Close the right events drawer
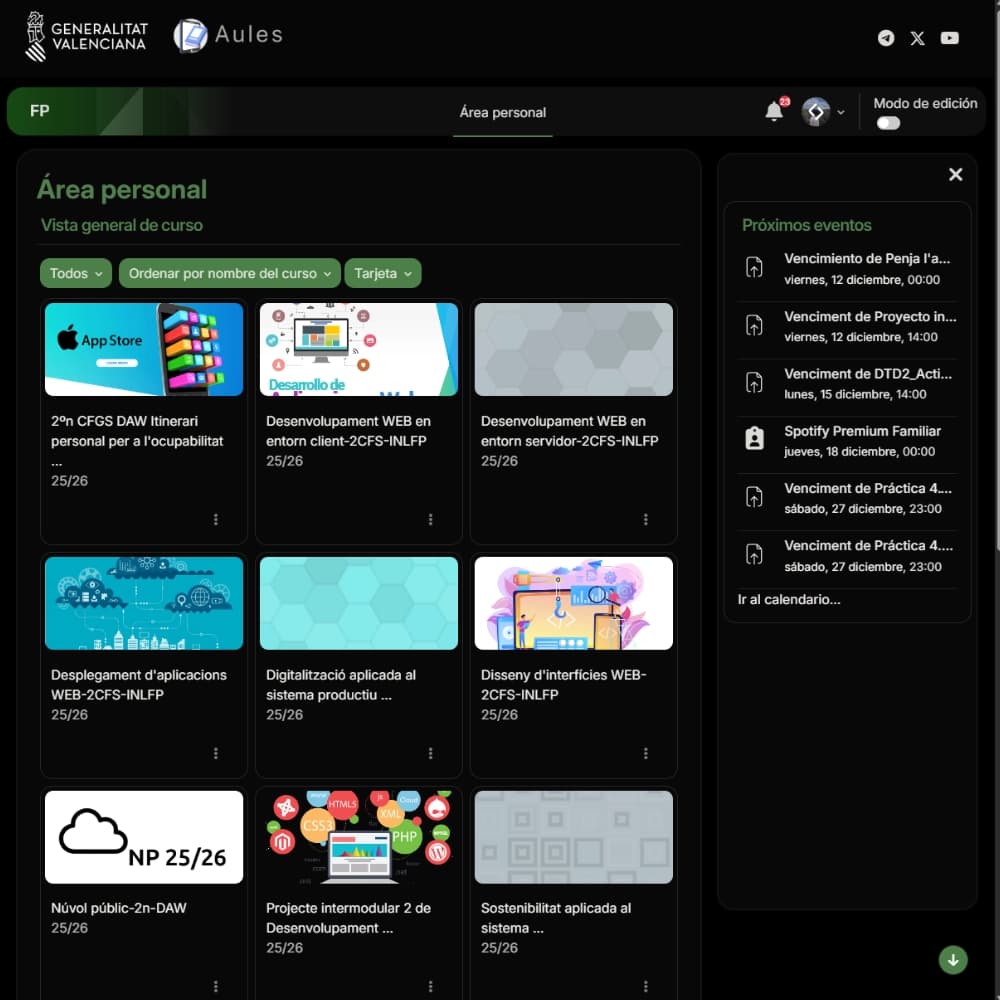Image resolution: width=1000 pixels, height=1000 pixels. pos(956,175)
